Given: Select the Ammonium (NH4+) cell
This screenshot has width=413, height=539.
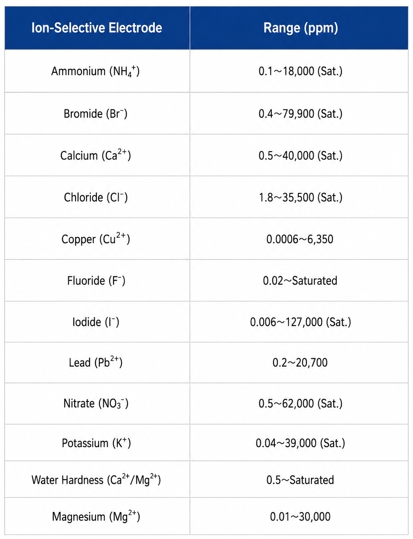Looking at the screenshot, I should point(97,71).
